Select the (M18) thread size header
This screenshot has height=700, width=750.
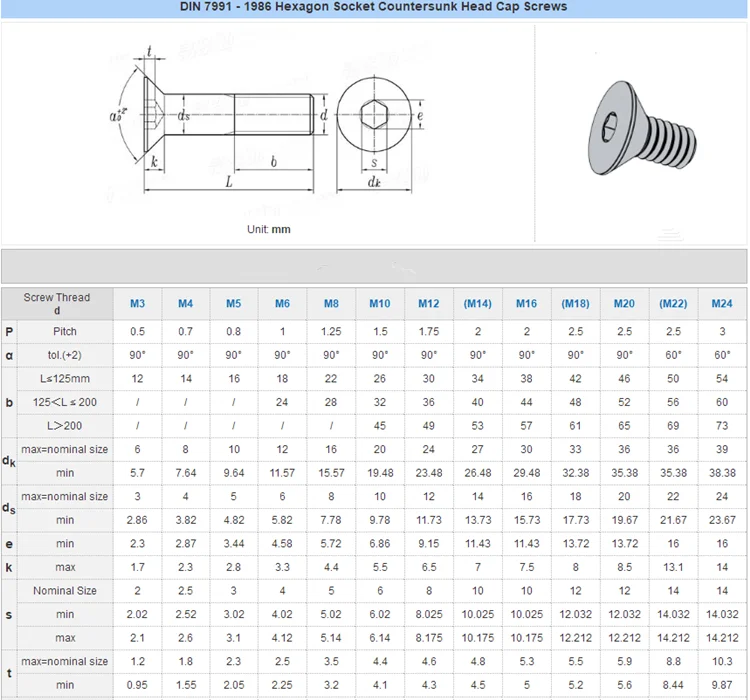point(575,304)
